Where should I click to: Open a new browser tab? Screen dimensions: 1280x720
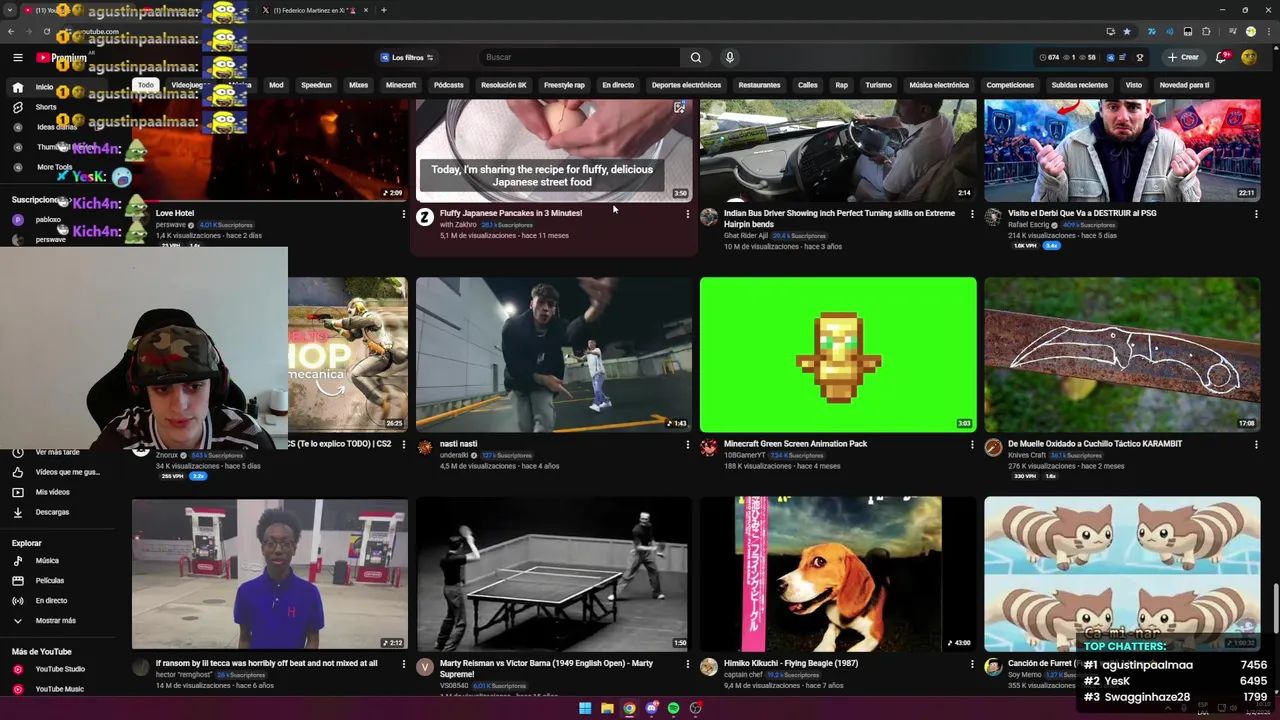point(384,10)
